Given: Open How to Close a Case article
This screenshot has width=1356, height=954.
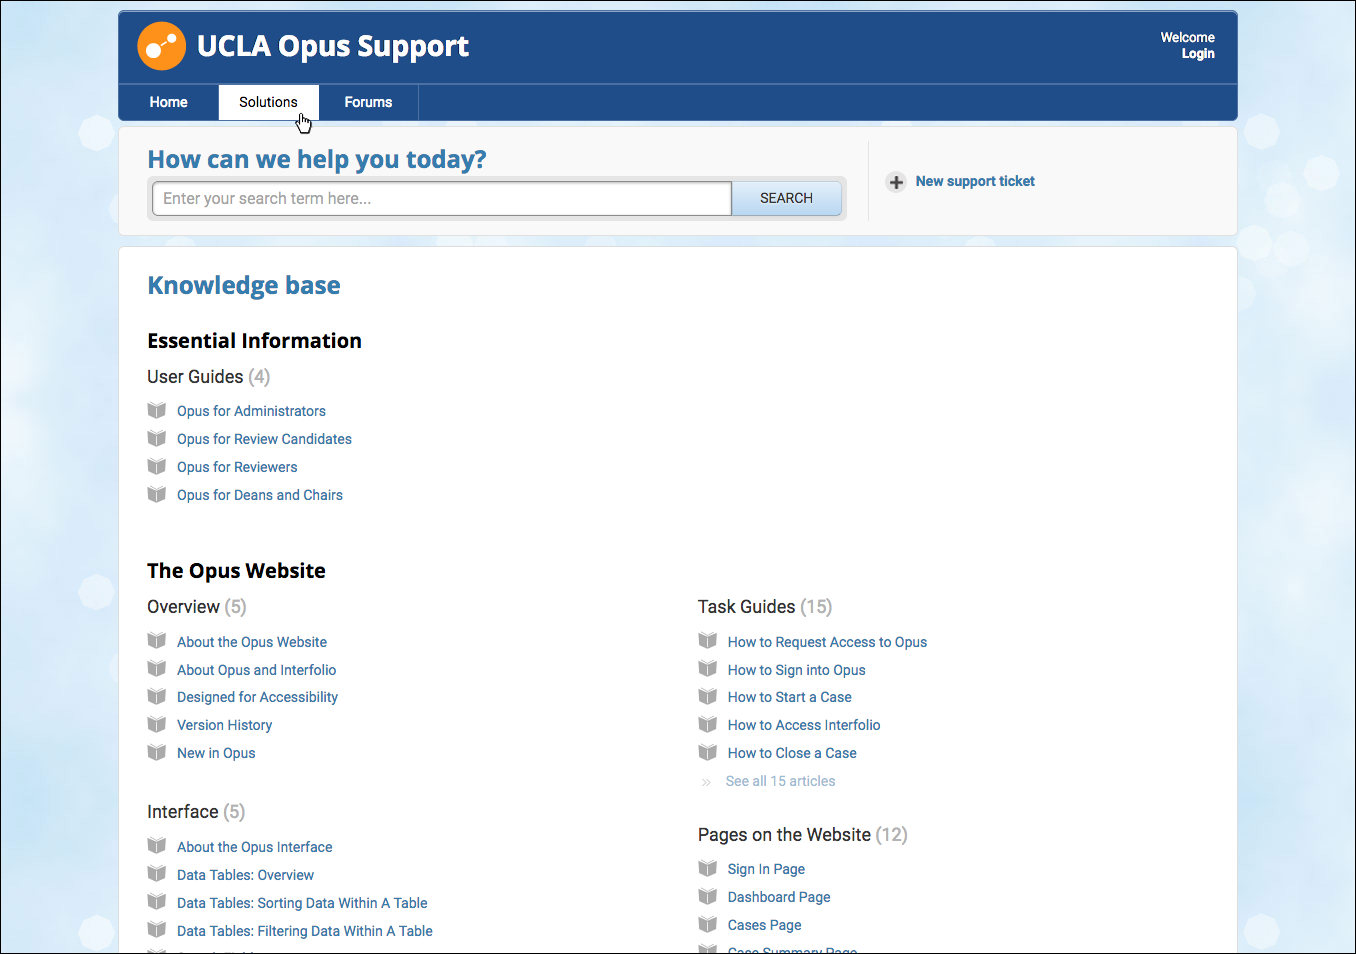Looking at the screenshot, I should [792, 753].
